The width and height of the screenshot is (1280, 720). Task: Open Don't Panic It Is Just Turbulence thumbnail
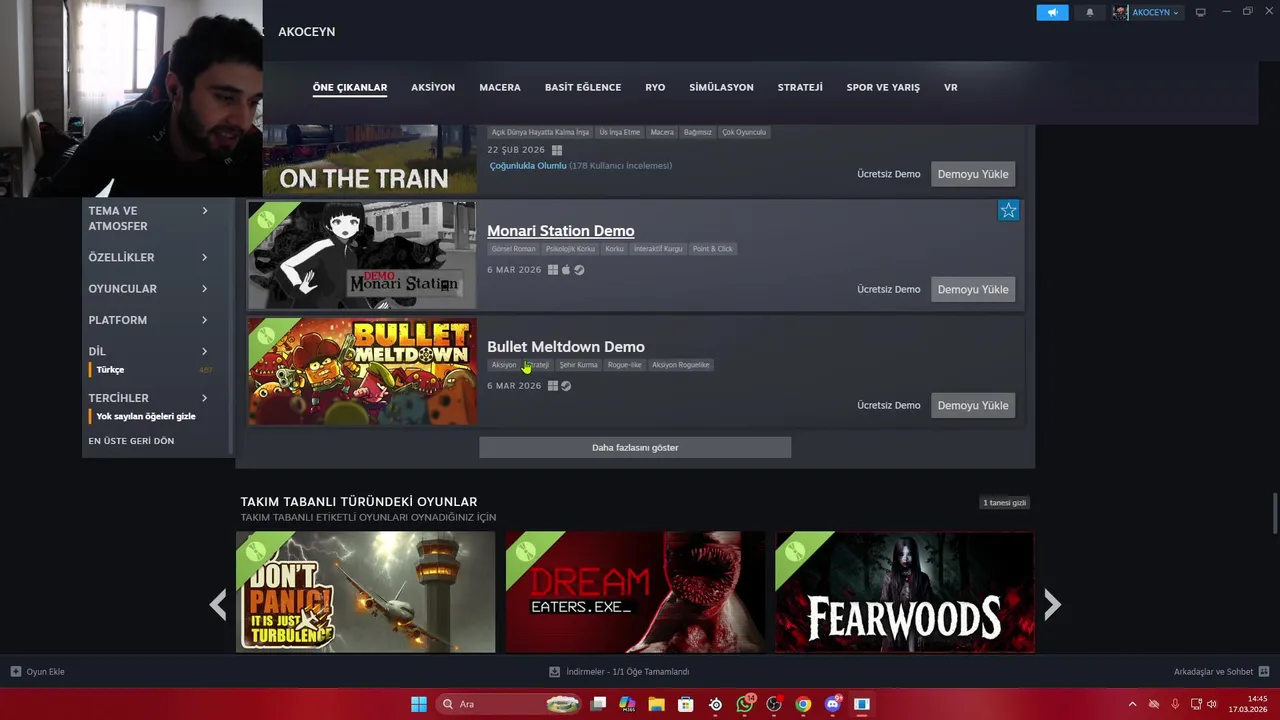pos(365,592)
